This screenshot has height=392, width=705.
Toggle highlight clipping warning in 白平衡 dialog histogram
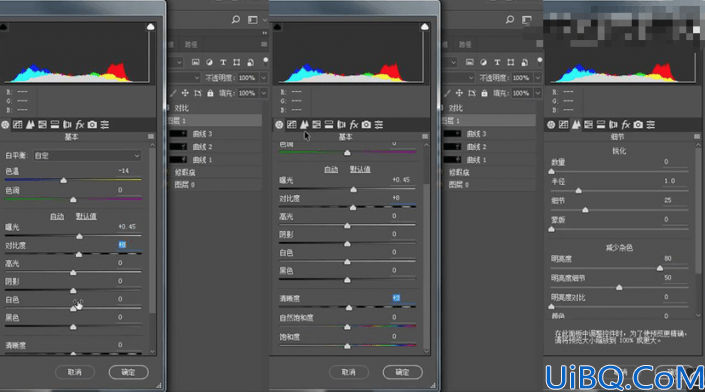(151, 27)
